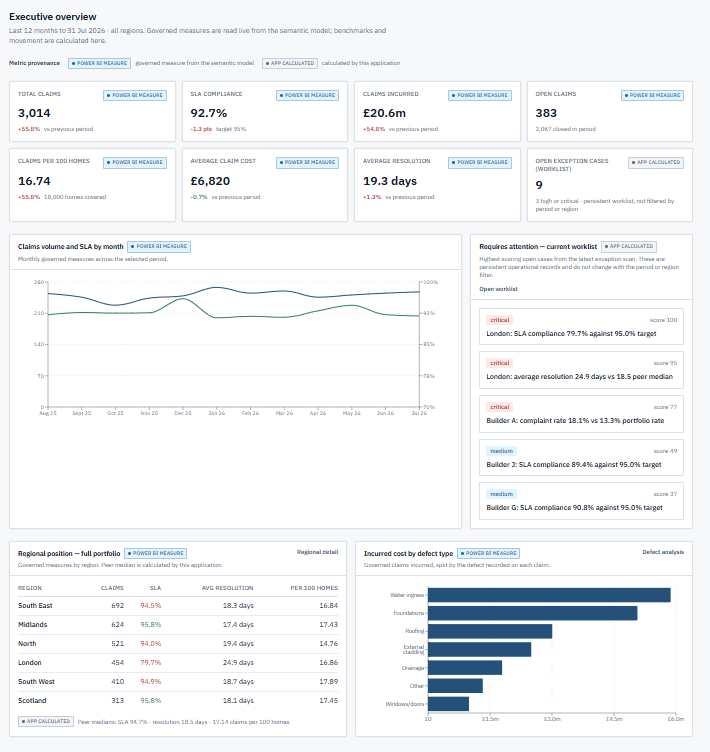Click the Roofing bar in defect chart
The image size is (710, 752).
[x=490, y=631]
